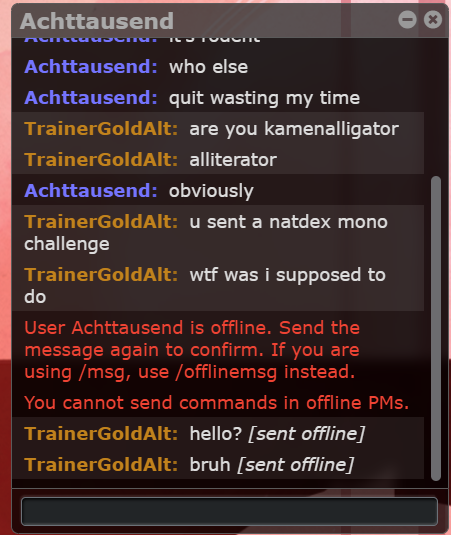
Task: Click the message input box
Action: 229,511
